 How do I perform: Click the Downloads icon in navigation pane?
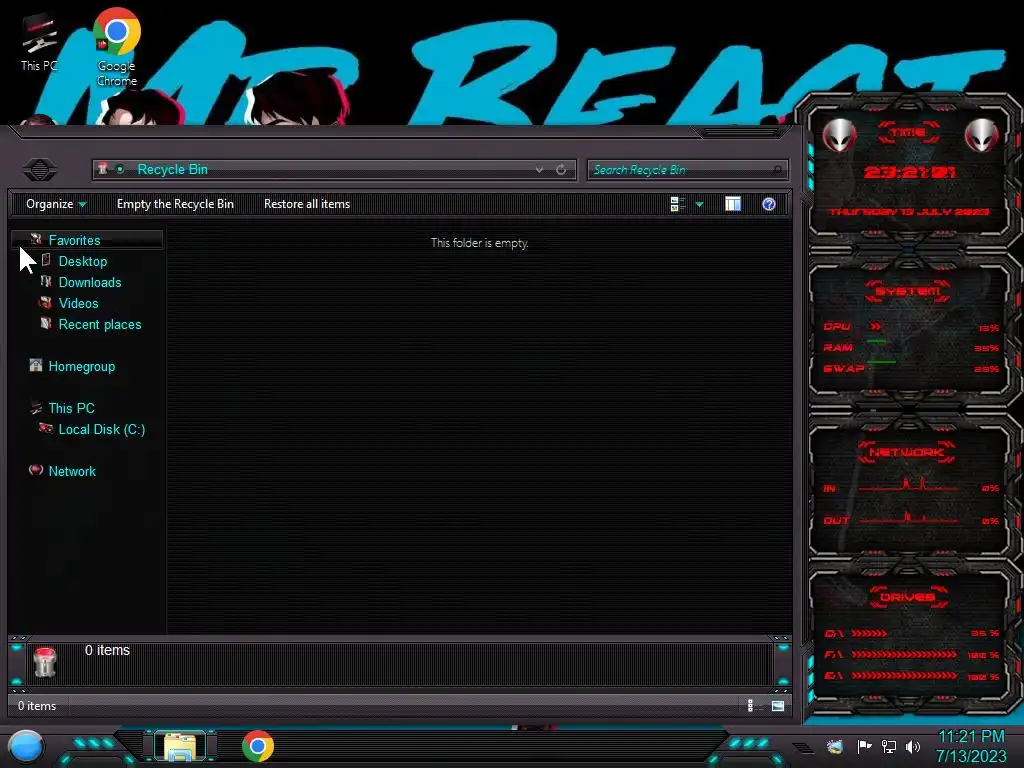coord(46,281)
